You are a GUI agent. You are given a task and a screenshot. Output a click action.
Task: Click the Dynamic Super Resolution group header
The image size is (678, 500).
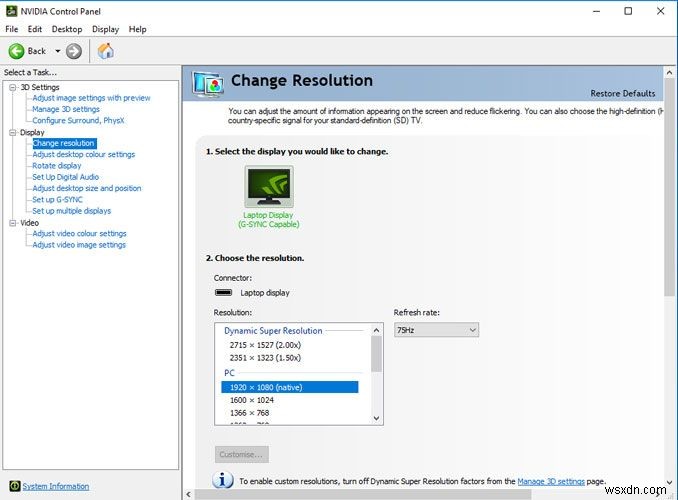pos(273,331)
